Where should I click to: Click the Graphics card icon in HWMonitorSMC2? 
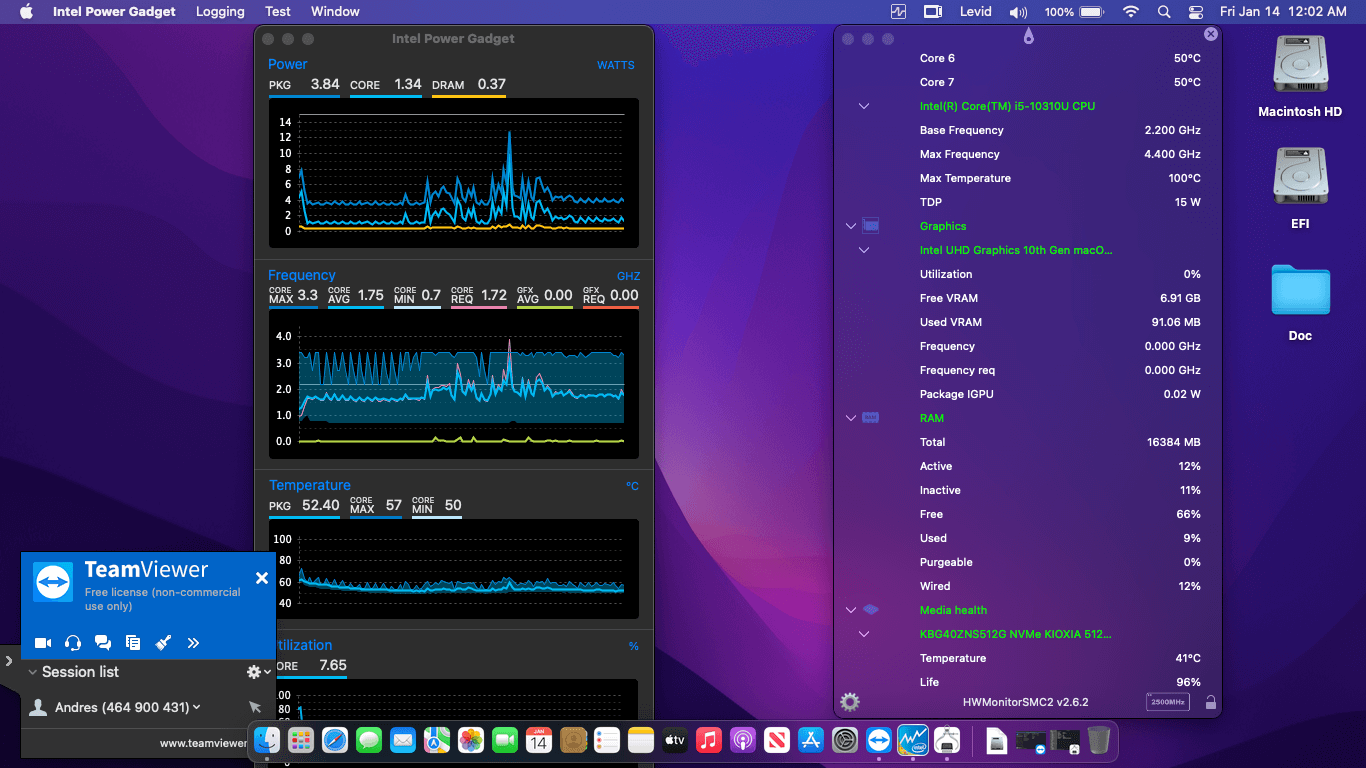[871, 226]
